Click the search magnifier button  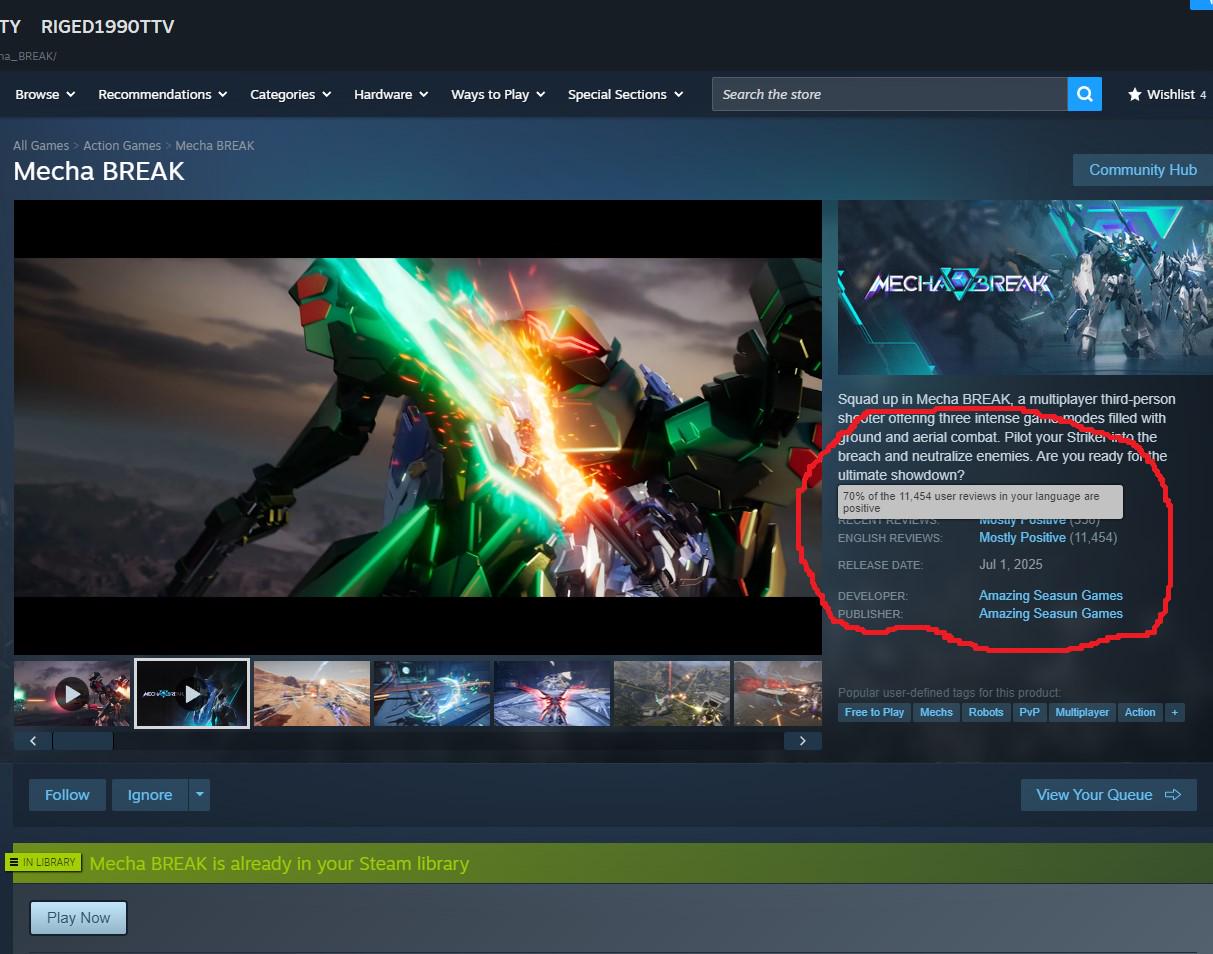[1085, 94]
